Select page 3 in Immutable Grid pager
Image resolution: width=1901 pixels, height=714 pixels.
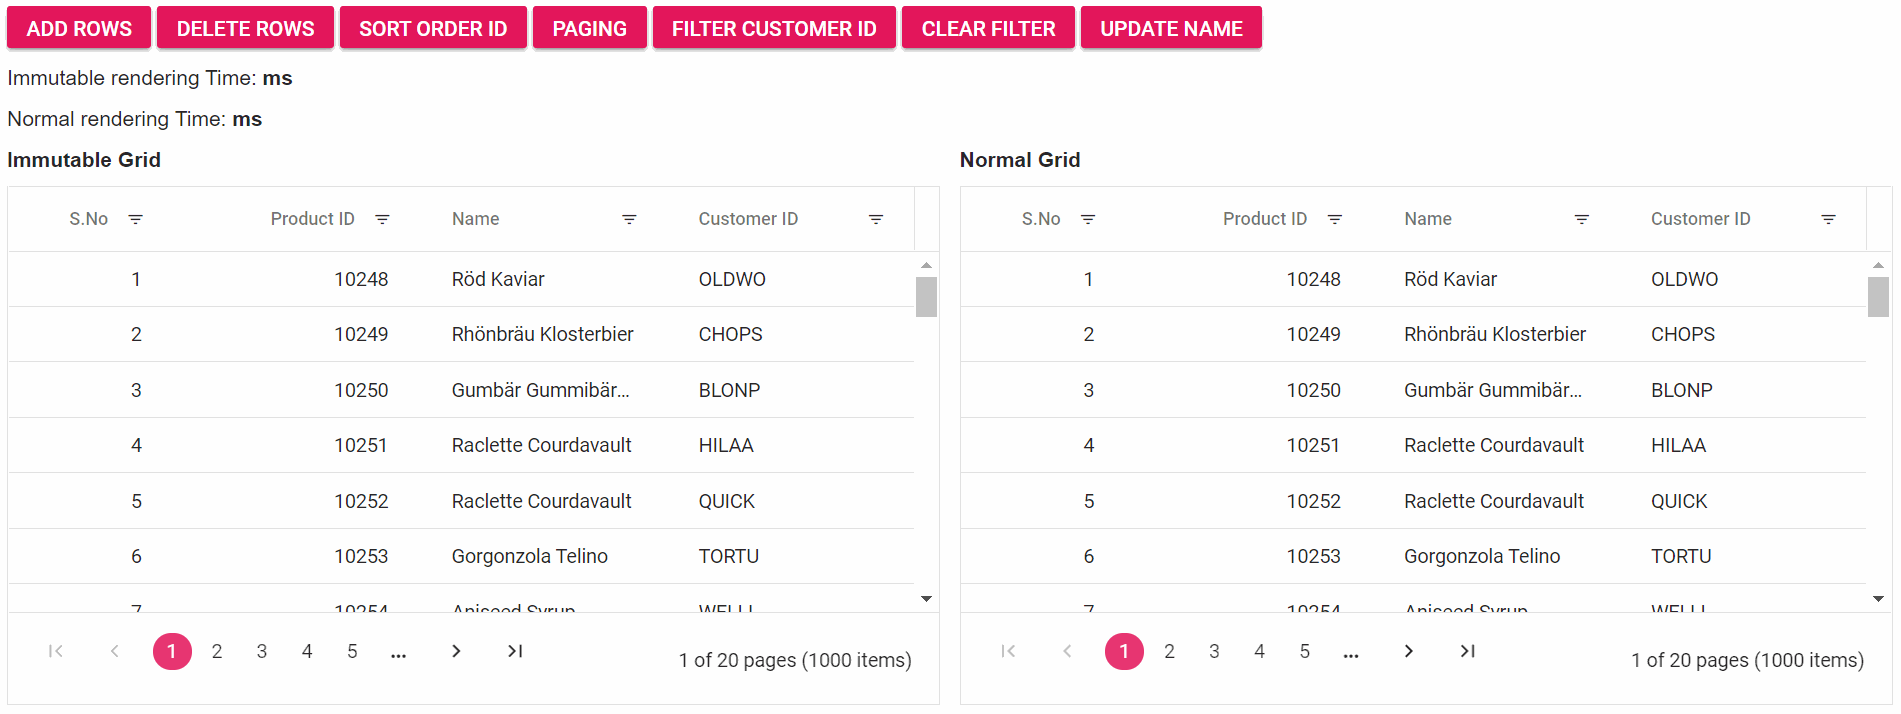point(262,651)
